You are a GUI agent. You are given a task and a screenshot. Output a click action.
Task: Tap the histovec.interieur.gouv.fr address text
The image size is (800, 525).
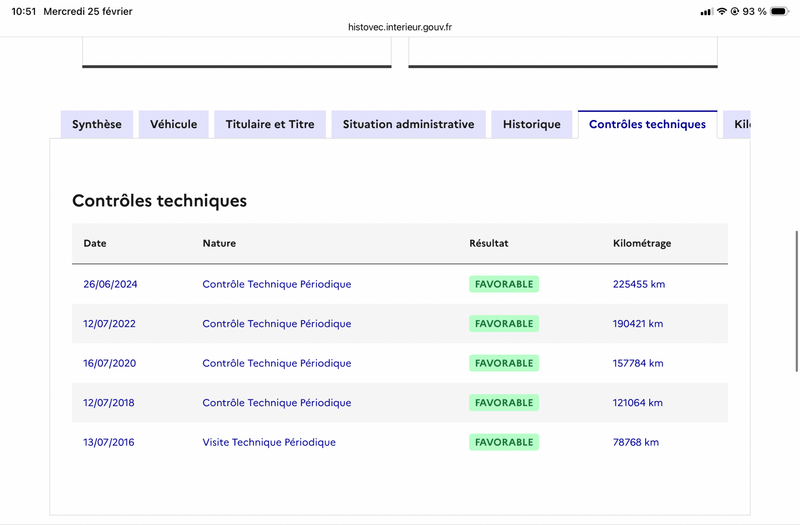tap(399, 28)
